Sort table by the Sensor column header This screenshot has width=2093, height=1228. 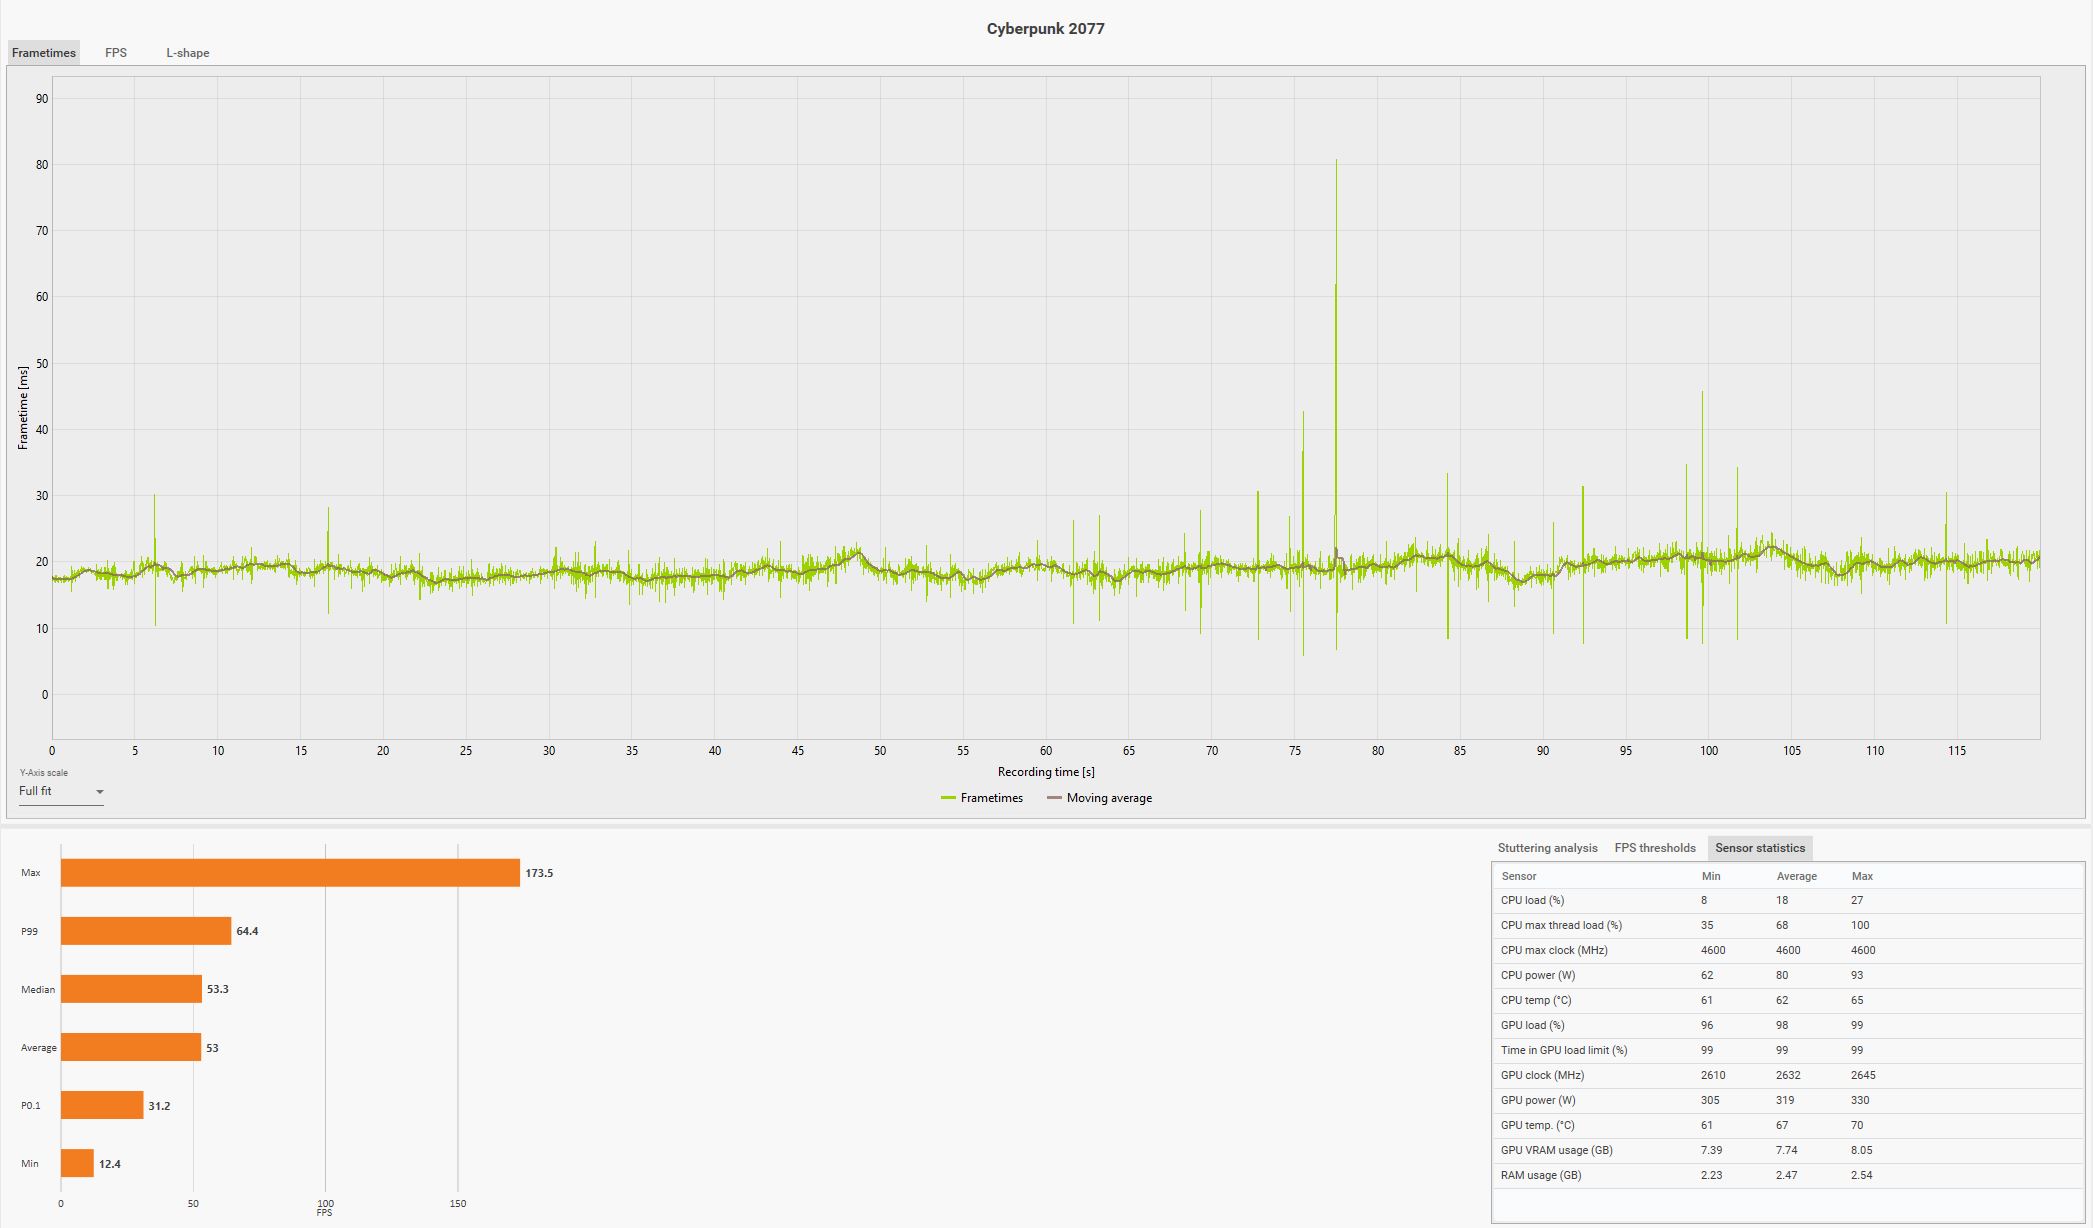pyautogui.click(x=1518, y=876)
